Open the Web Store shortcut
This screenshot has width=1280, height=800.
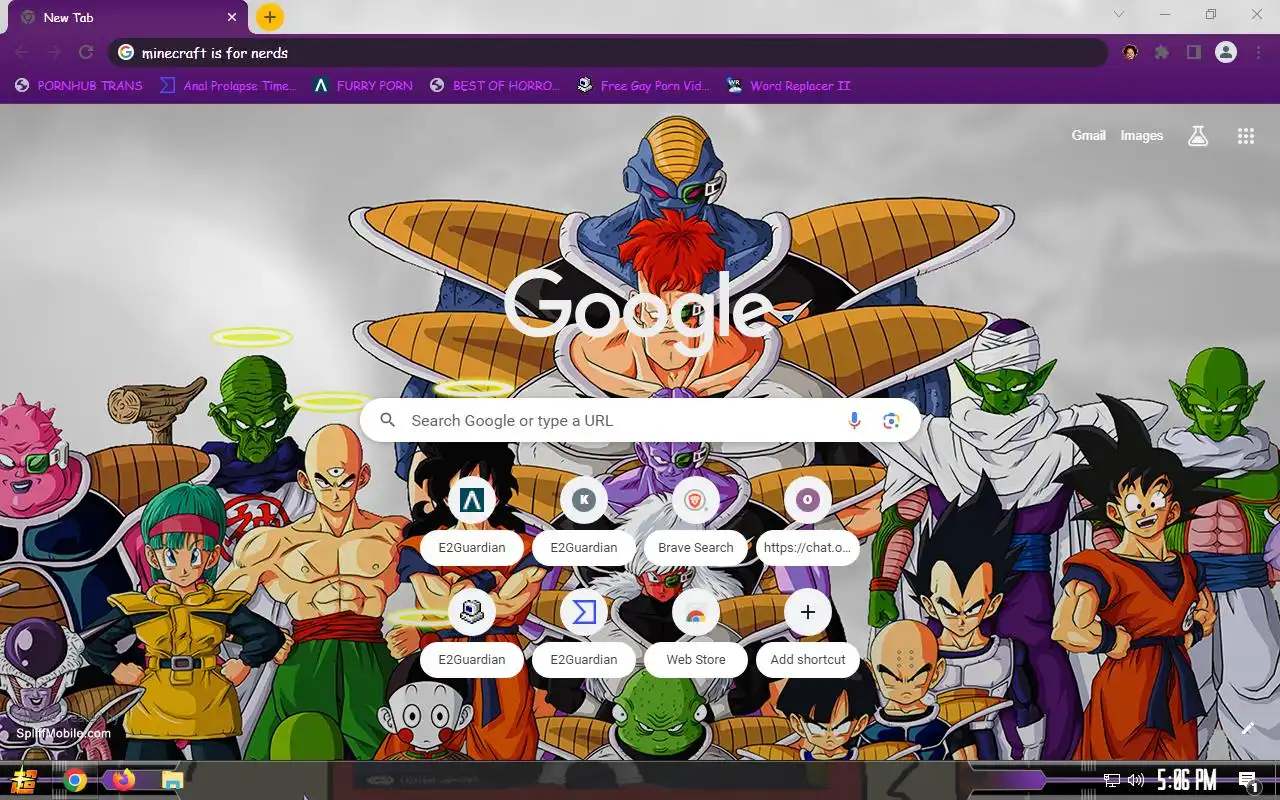coord(696,632)
